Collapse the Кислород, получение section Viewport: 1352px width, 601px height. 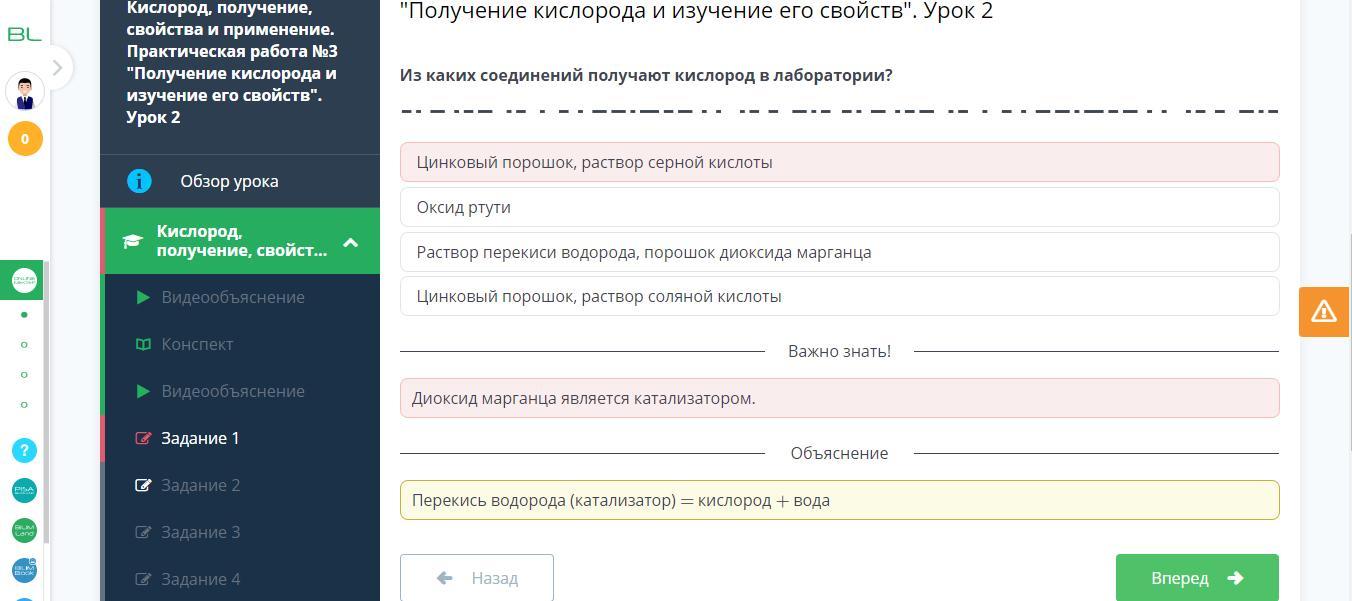(350, 242)
